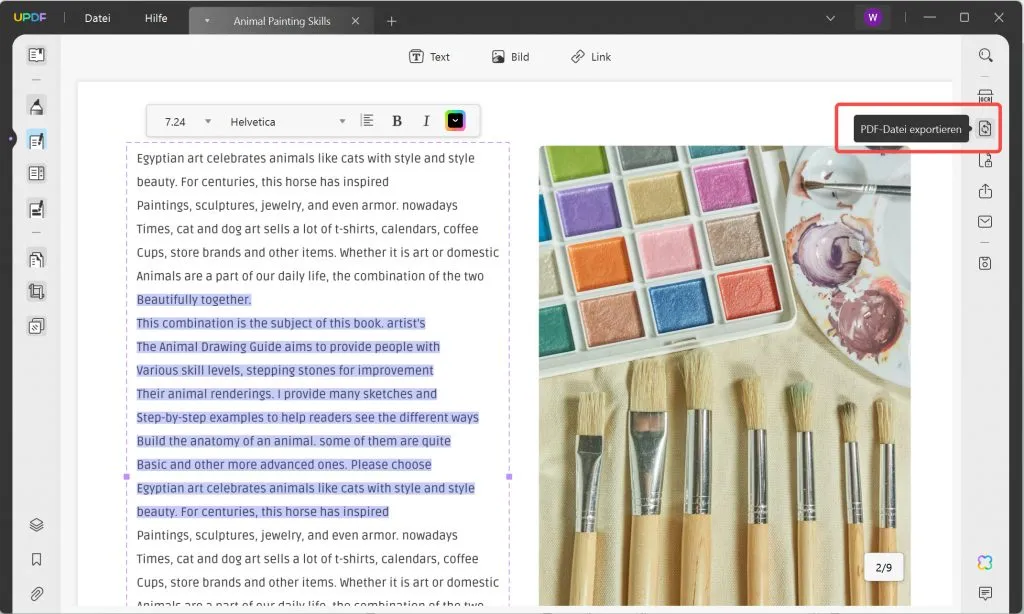Open the OCR text recognition tool
Image resolution: width=1024 pixels, height=614 pixels.
[x=986, y=96]
